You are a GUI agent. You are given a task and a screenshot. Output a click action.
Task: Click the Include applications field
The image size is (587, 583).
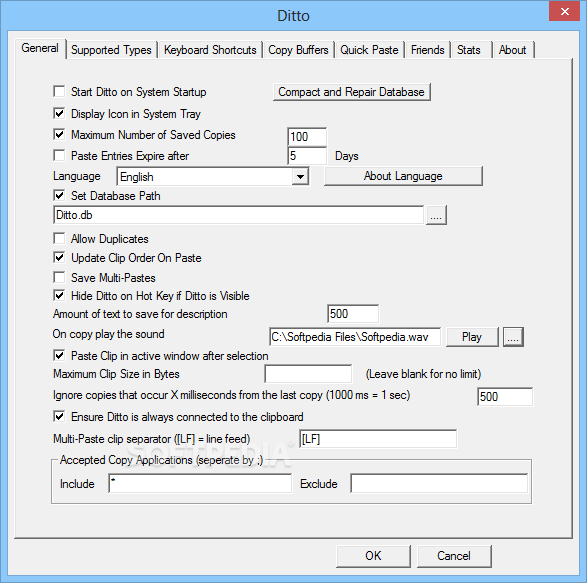pyautogui.click(x=200, y=483)
